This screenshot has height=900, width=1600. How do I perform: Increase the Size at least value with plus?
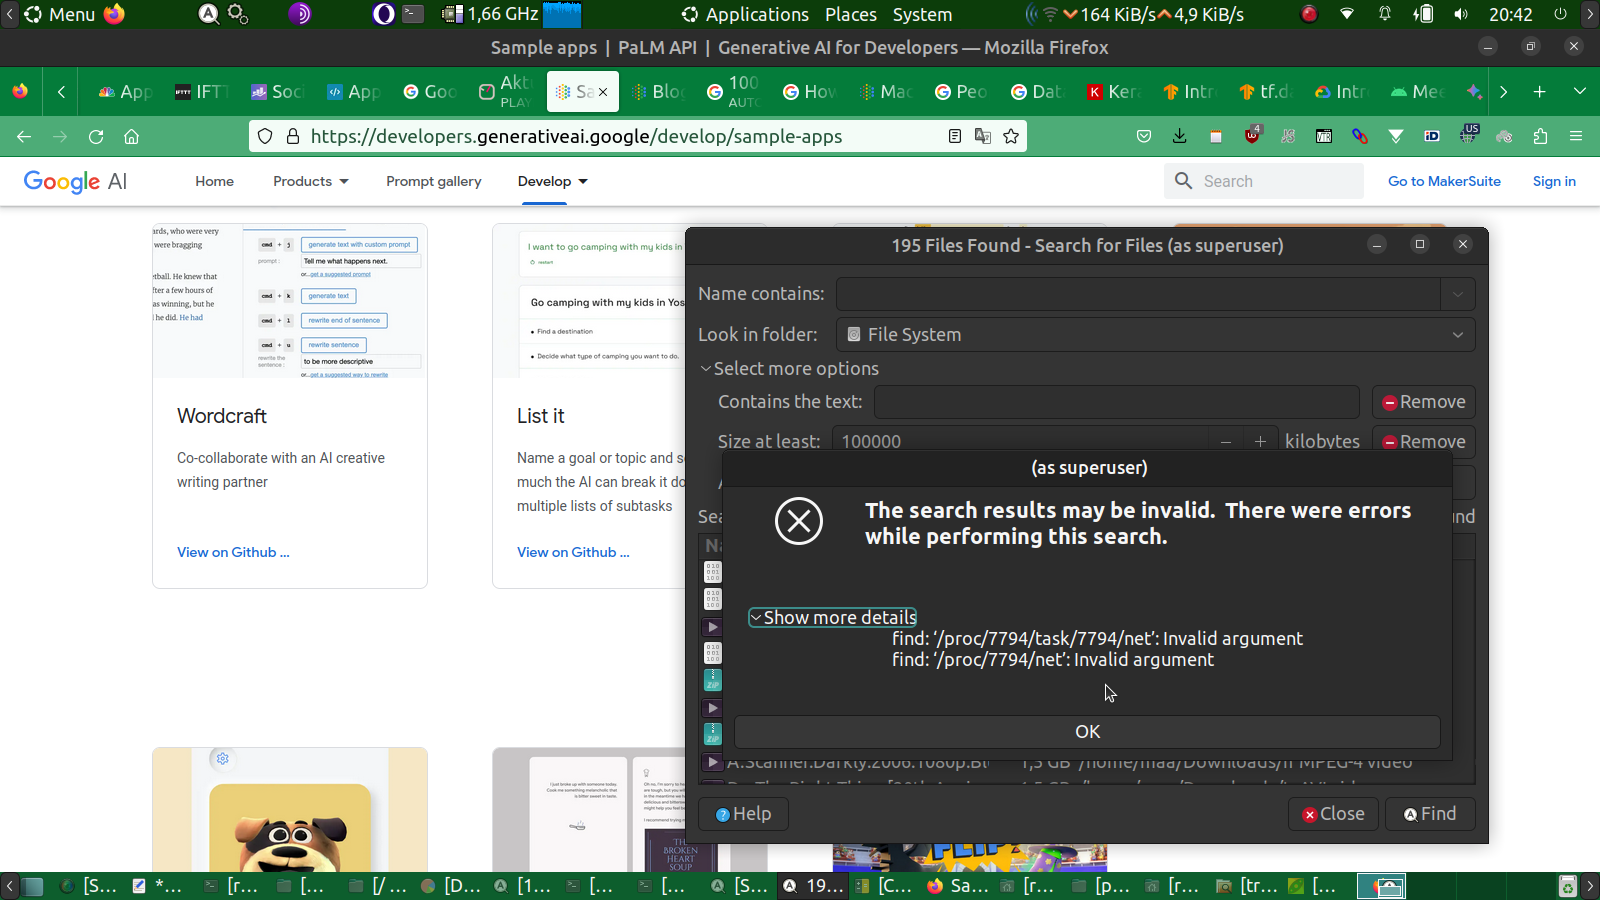pyautogui.click(x=1260, y=442)
